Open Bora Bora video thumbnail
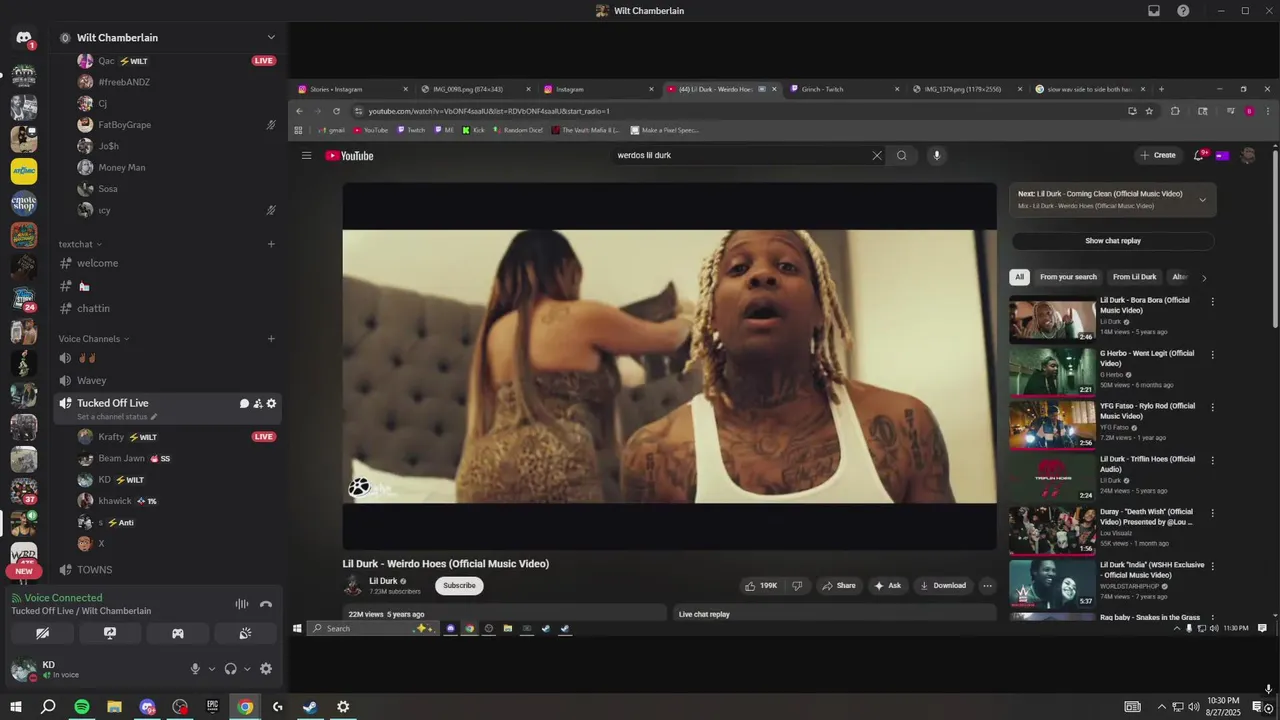Viewport: 1280px width, 720px height. [1052, 319]
